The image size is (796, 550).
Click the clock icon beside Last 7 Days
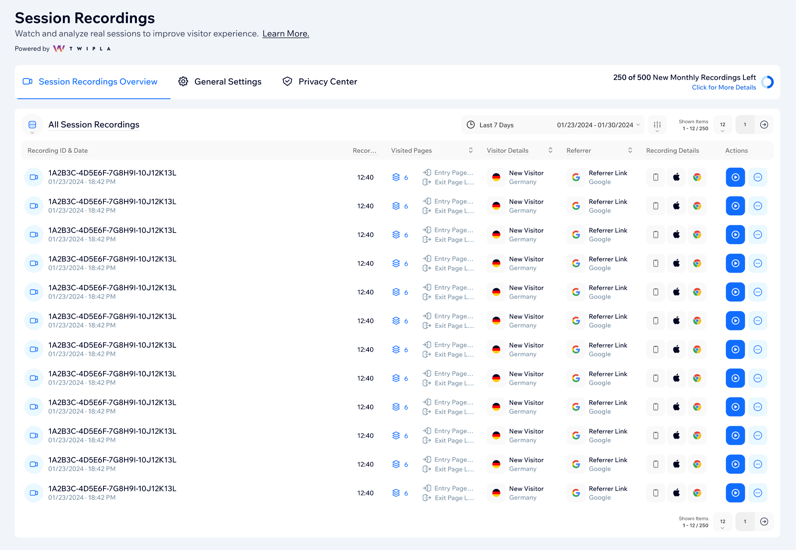(471, 125)
